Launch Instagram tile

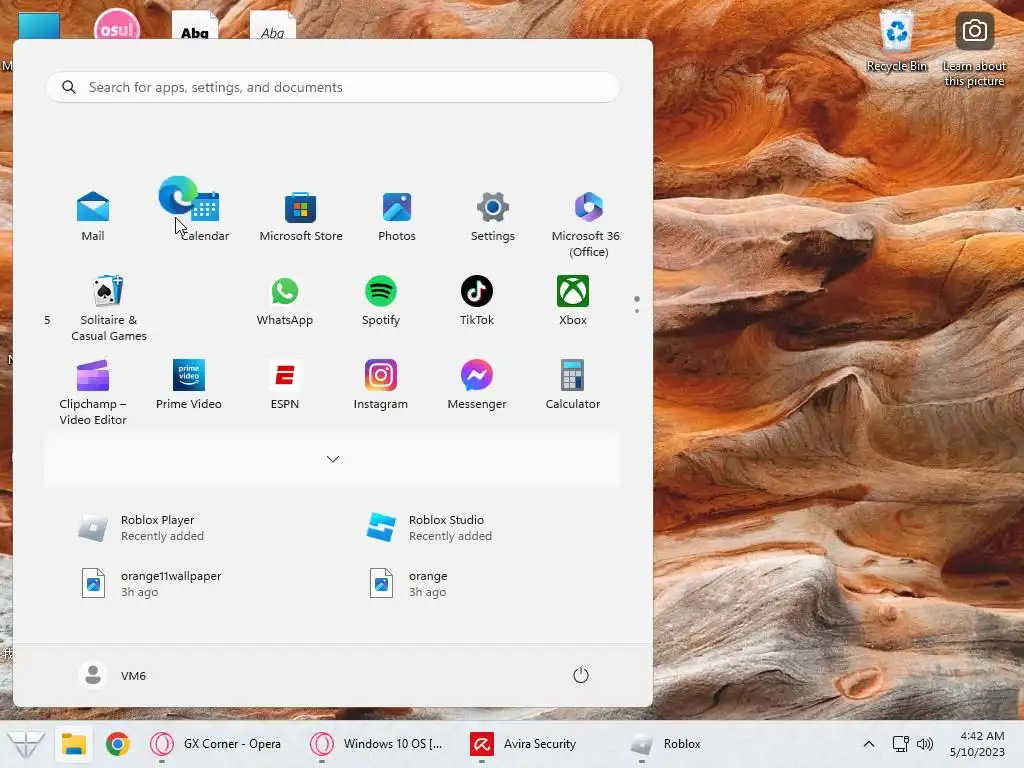point(381,385)
